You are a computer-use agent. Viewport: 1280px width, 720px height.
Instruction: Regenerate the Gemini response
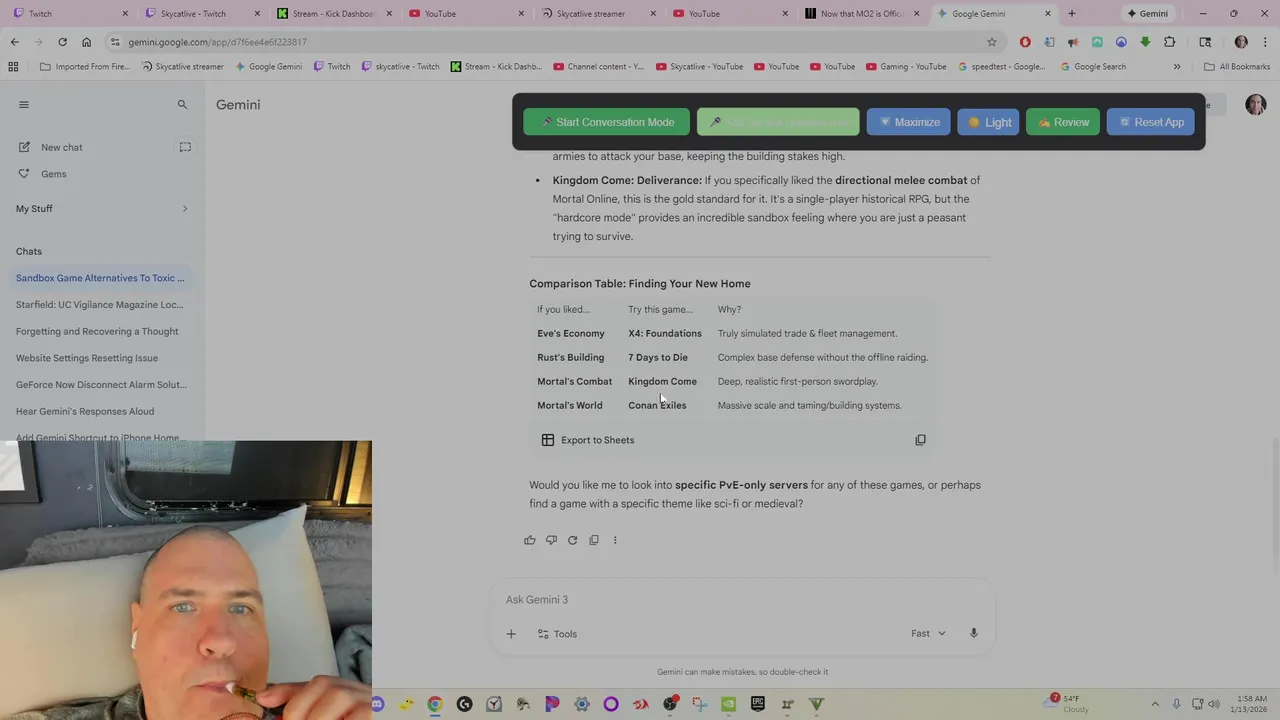pos(572,540)
